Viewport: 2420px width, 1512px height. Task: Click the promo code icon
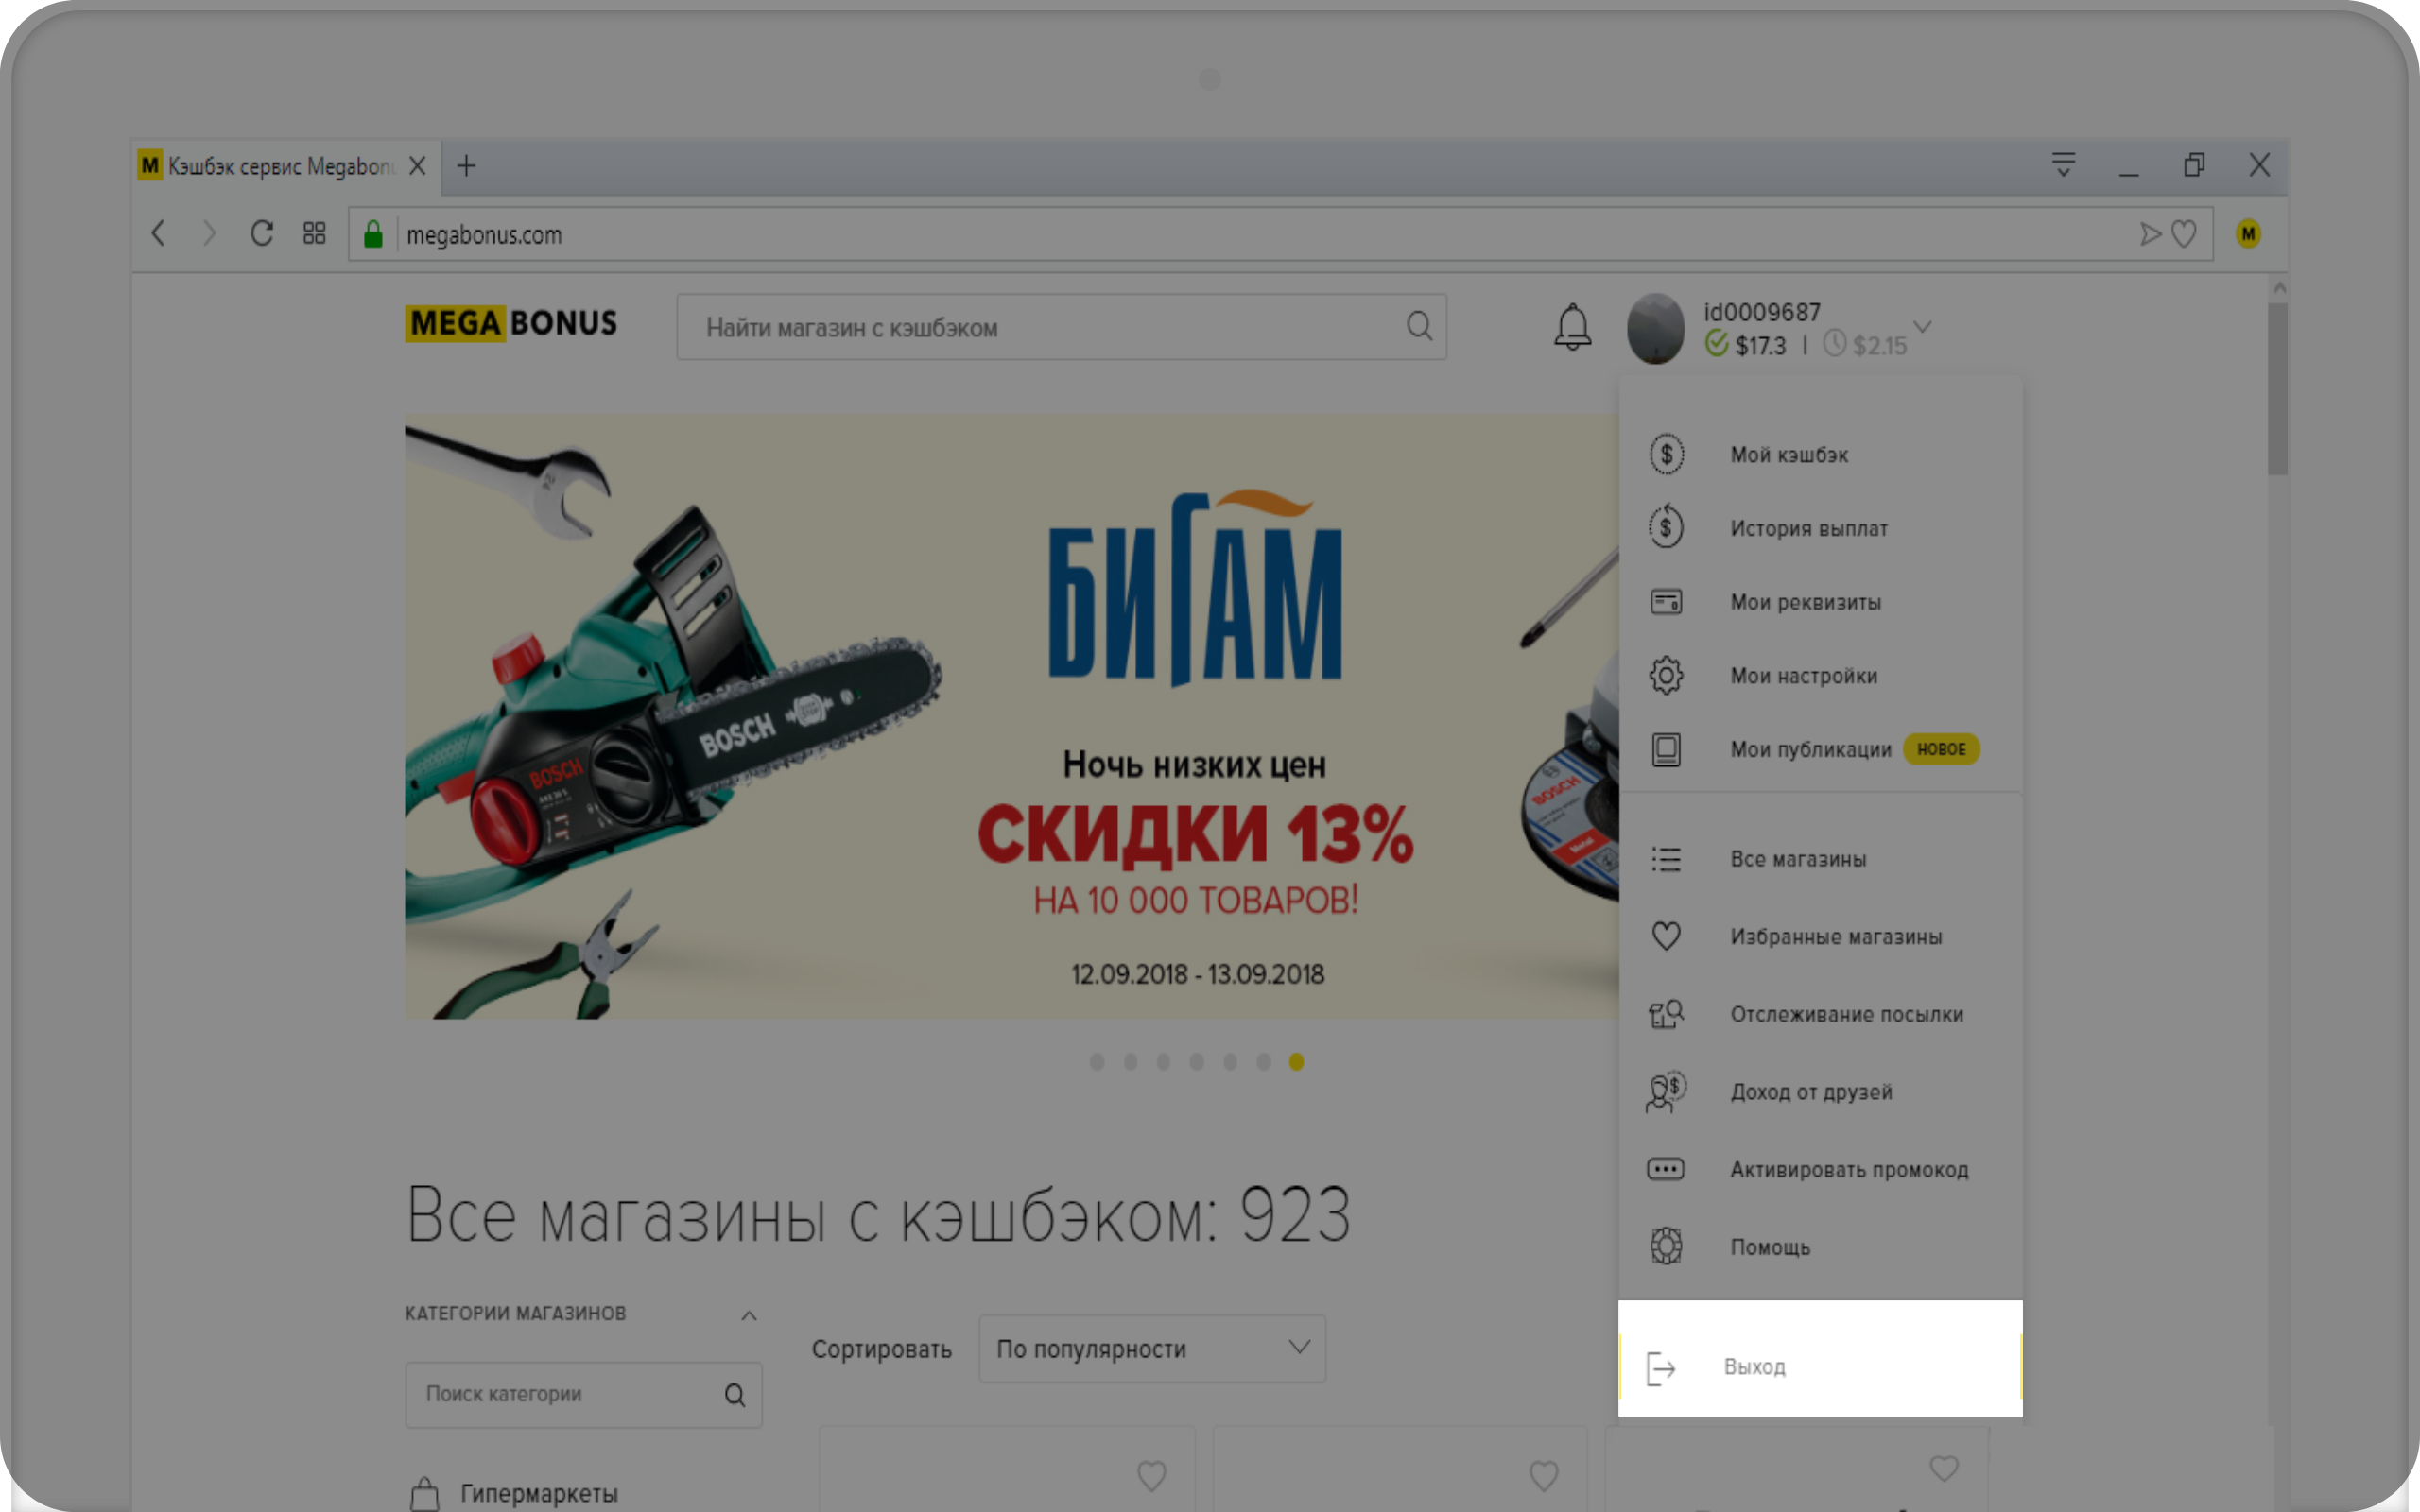click(1666, 1169)
